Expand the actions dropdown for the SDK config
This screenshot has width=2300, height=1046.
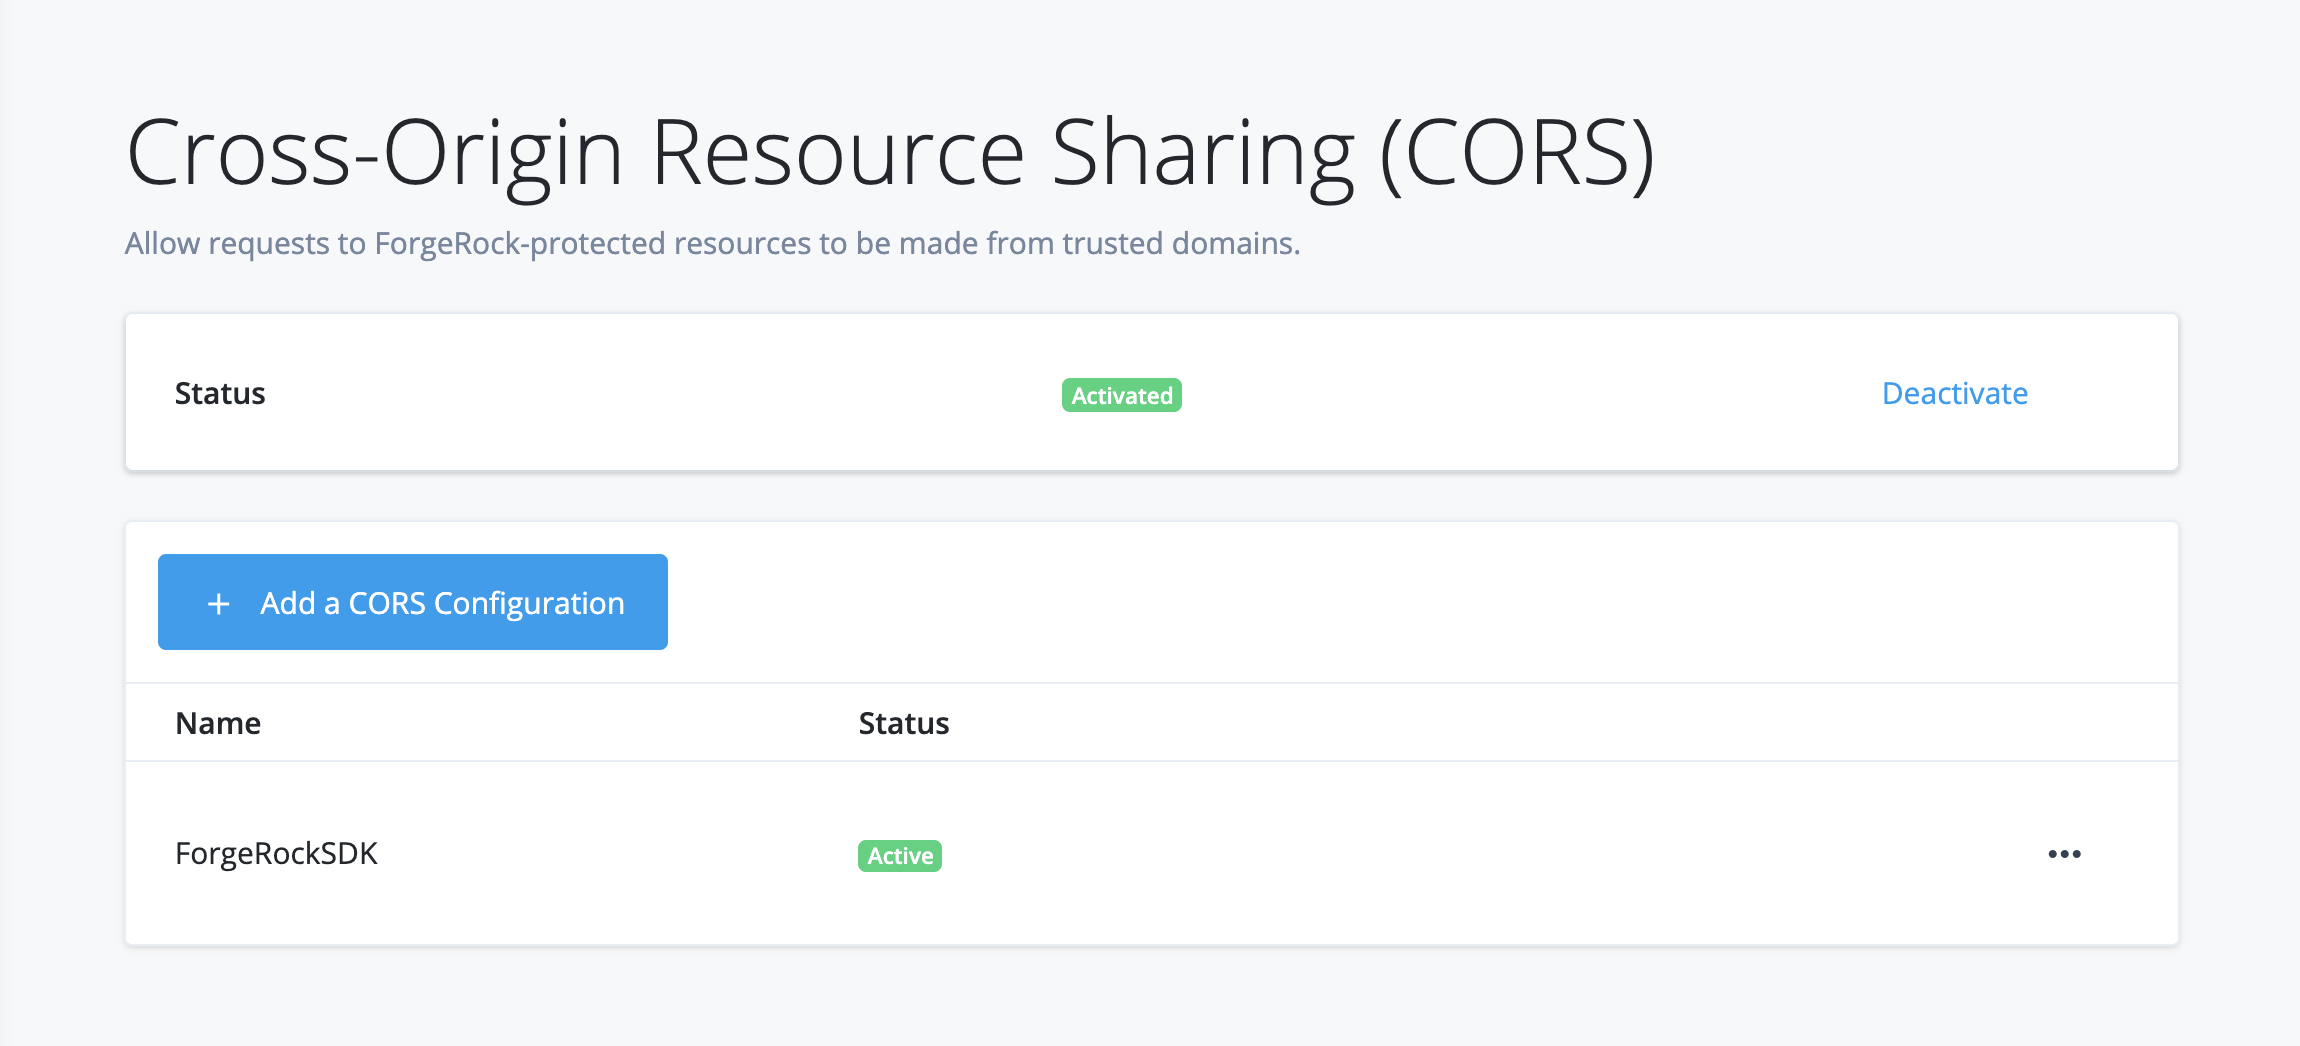pyautogui.click(x=2065, y=853)
